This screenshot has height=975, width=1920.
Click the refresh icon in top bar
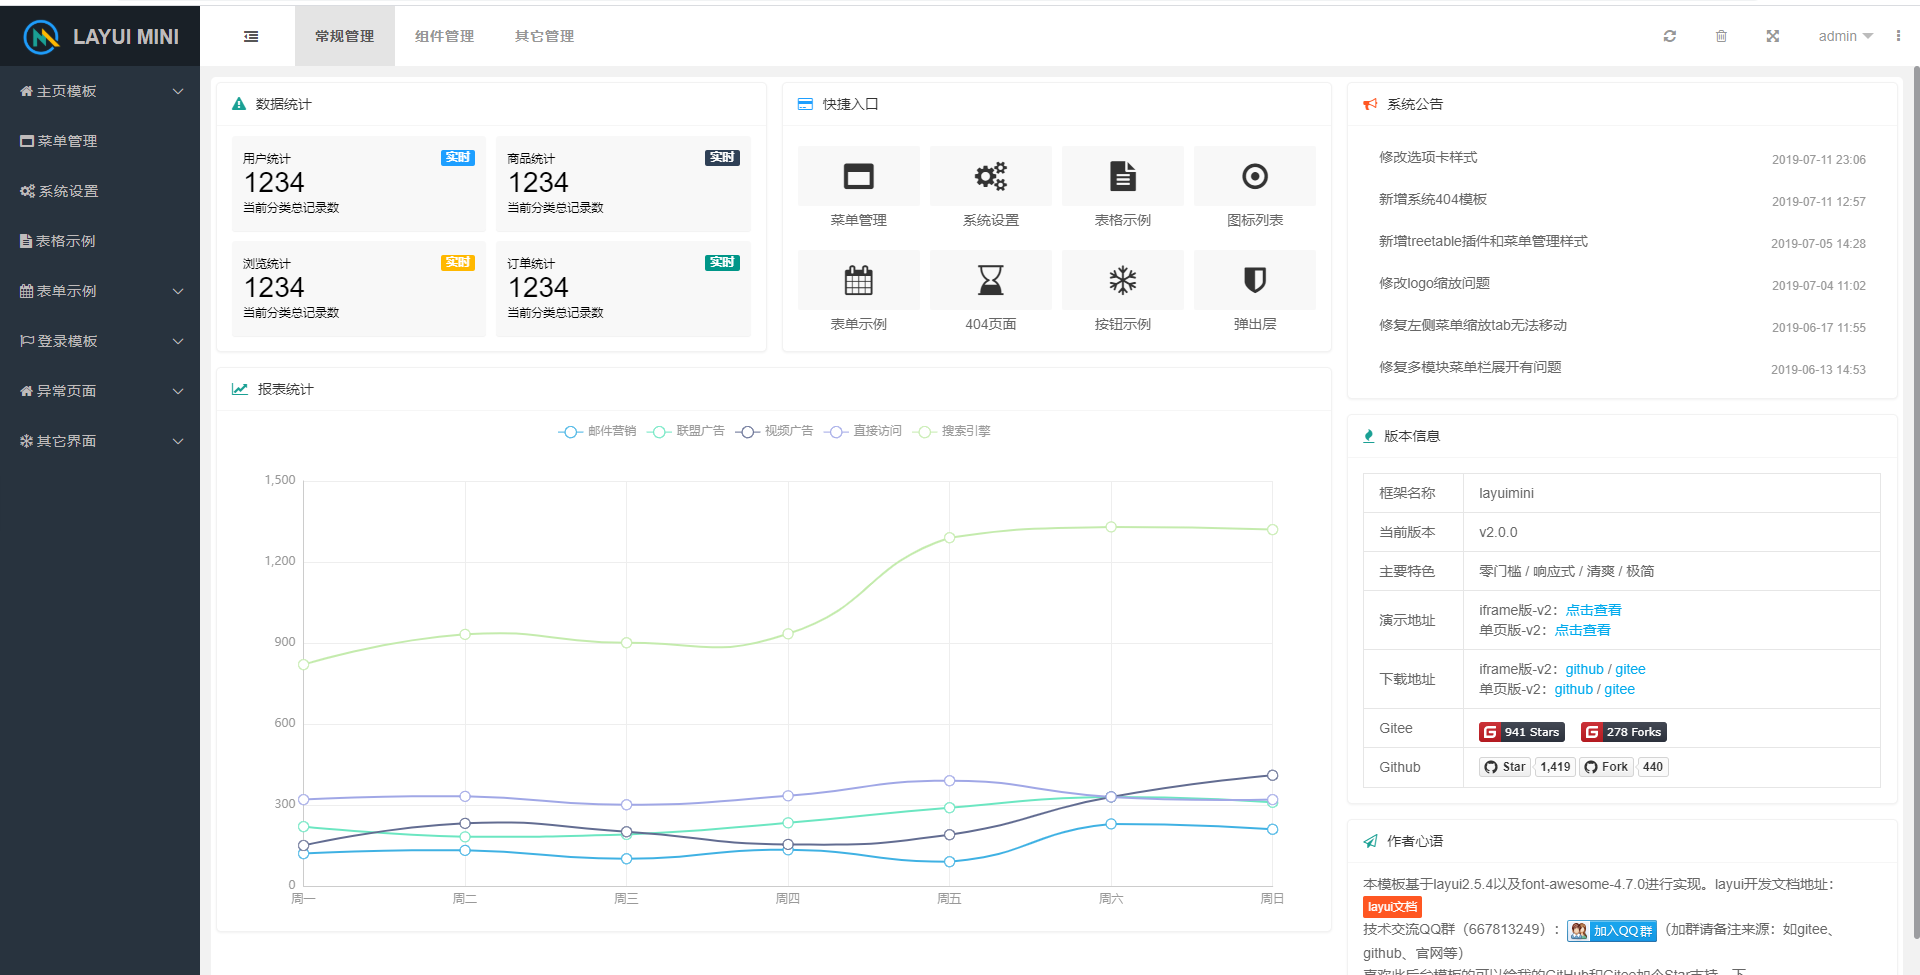point(1669,37)
